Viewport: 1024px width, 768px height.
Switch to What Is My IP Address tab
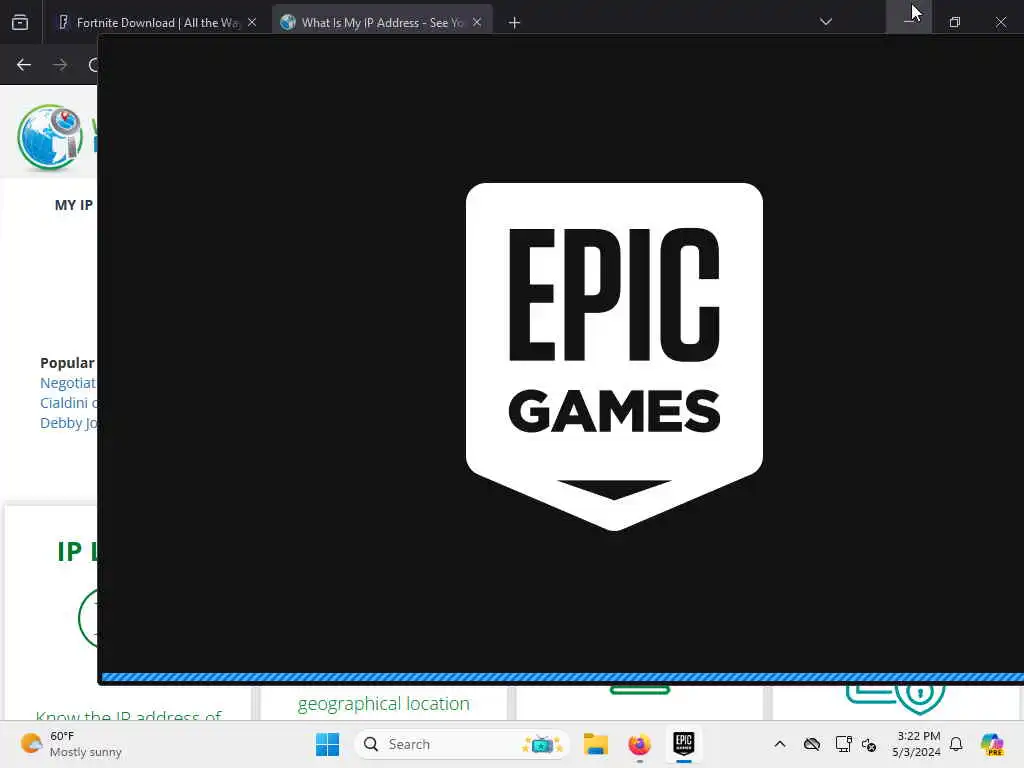pos(382,22)
